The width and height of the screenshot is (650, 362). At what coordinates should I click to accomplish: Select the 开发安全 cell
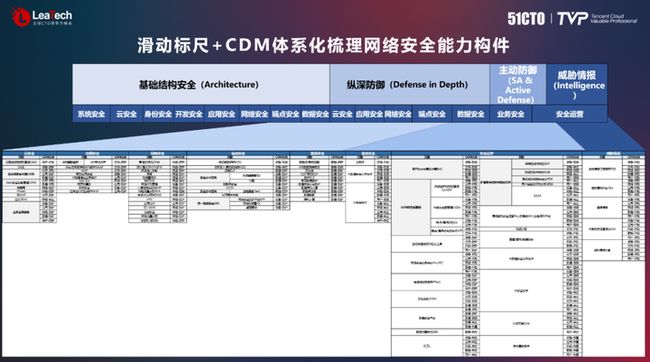tap(189, 114)
